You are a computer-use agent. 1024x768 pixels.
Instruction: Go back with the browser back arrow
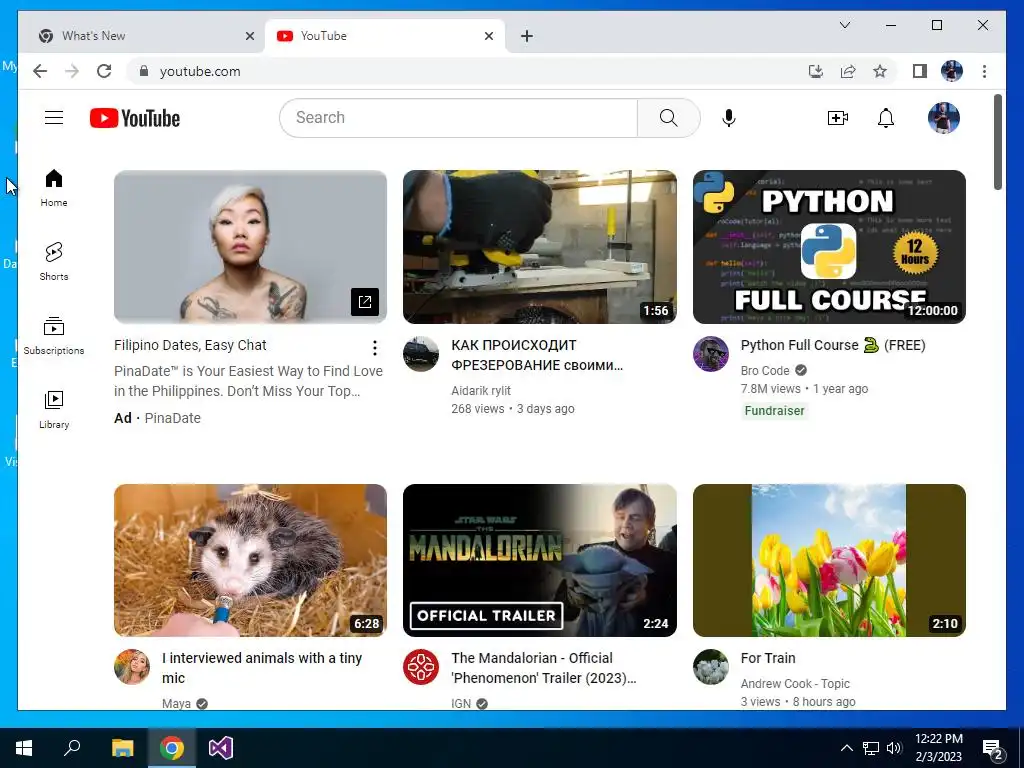point(40,71)
